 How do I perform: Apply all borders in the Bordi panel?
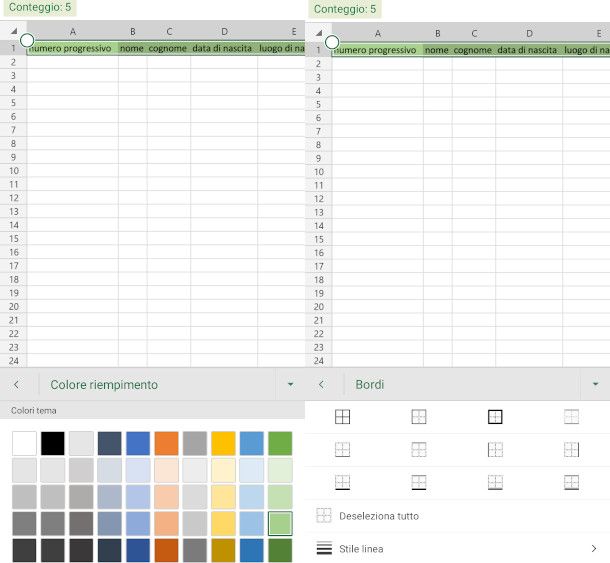coord(342,417)
